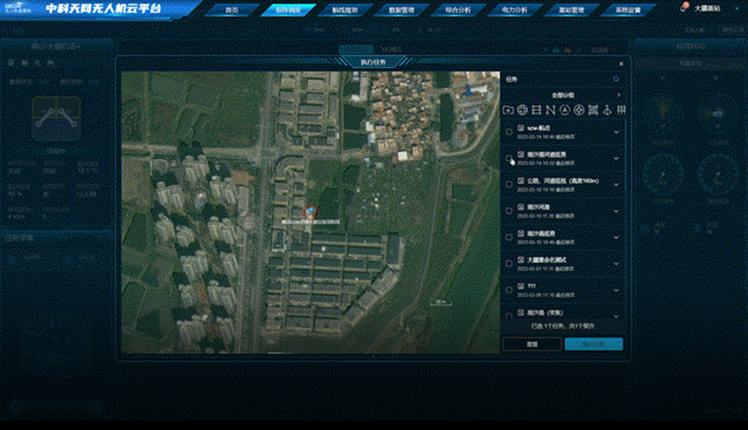The width and height of the screenshot is (748, 430).
Task: Open notifications bell in top bar
Action: click(683, 8)
